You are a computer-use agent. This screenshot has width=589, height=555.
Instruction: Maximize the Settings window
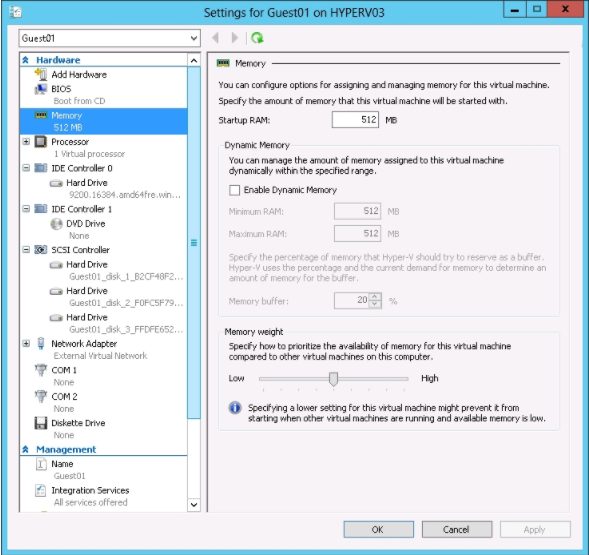[537, 9]
